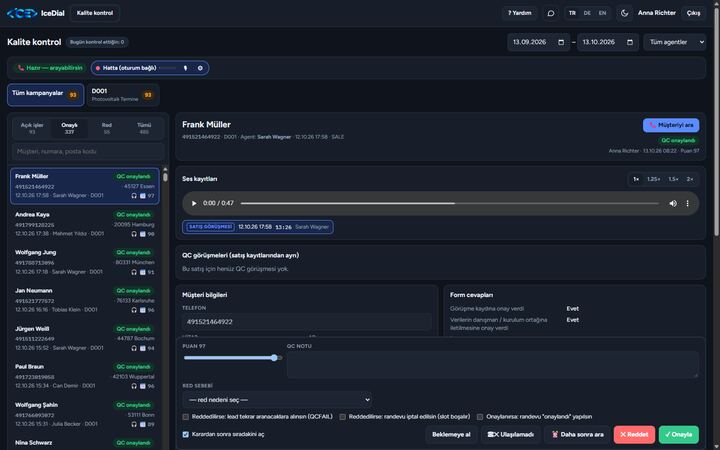Set playback speed to 1×
720x450 pixels.
click(636, 179)
